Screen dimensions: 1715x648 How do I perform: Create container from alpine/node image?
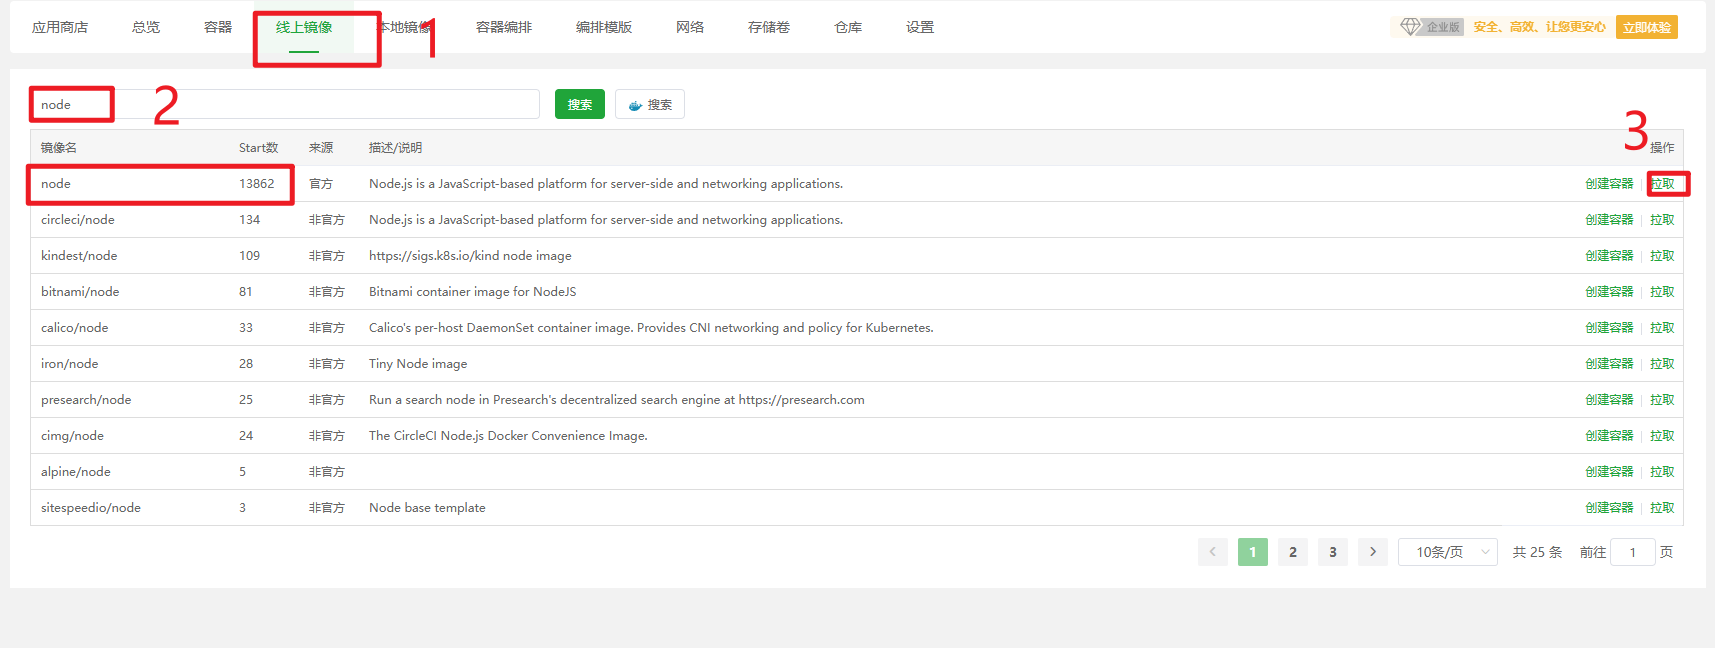click(x=1608, y=472)
